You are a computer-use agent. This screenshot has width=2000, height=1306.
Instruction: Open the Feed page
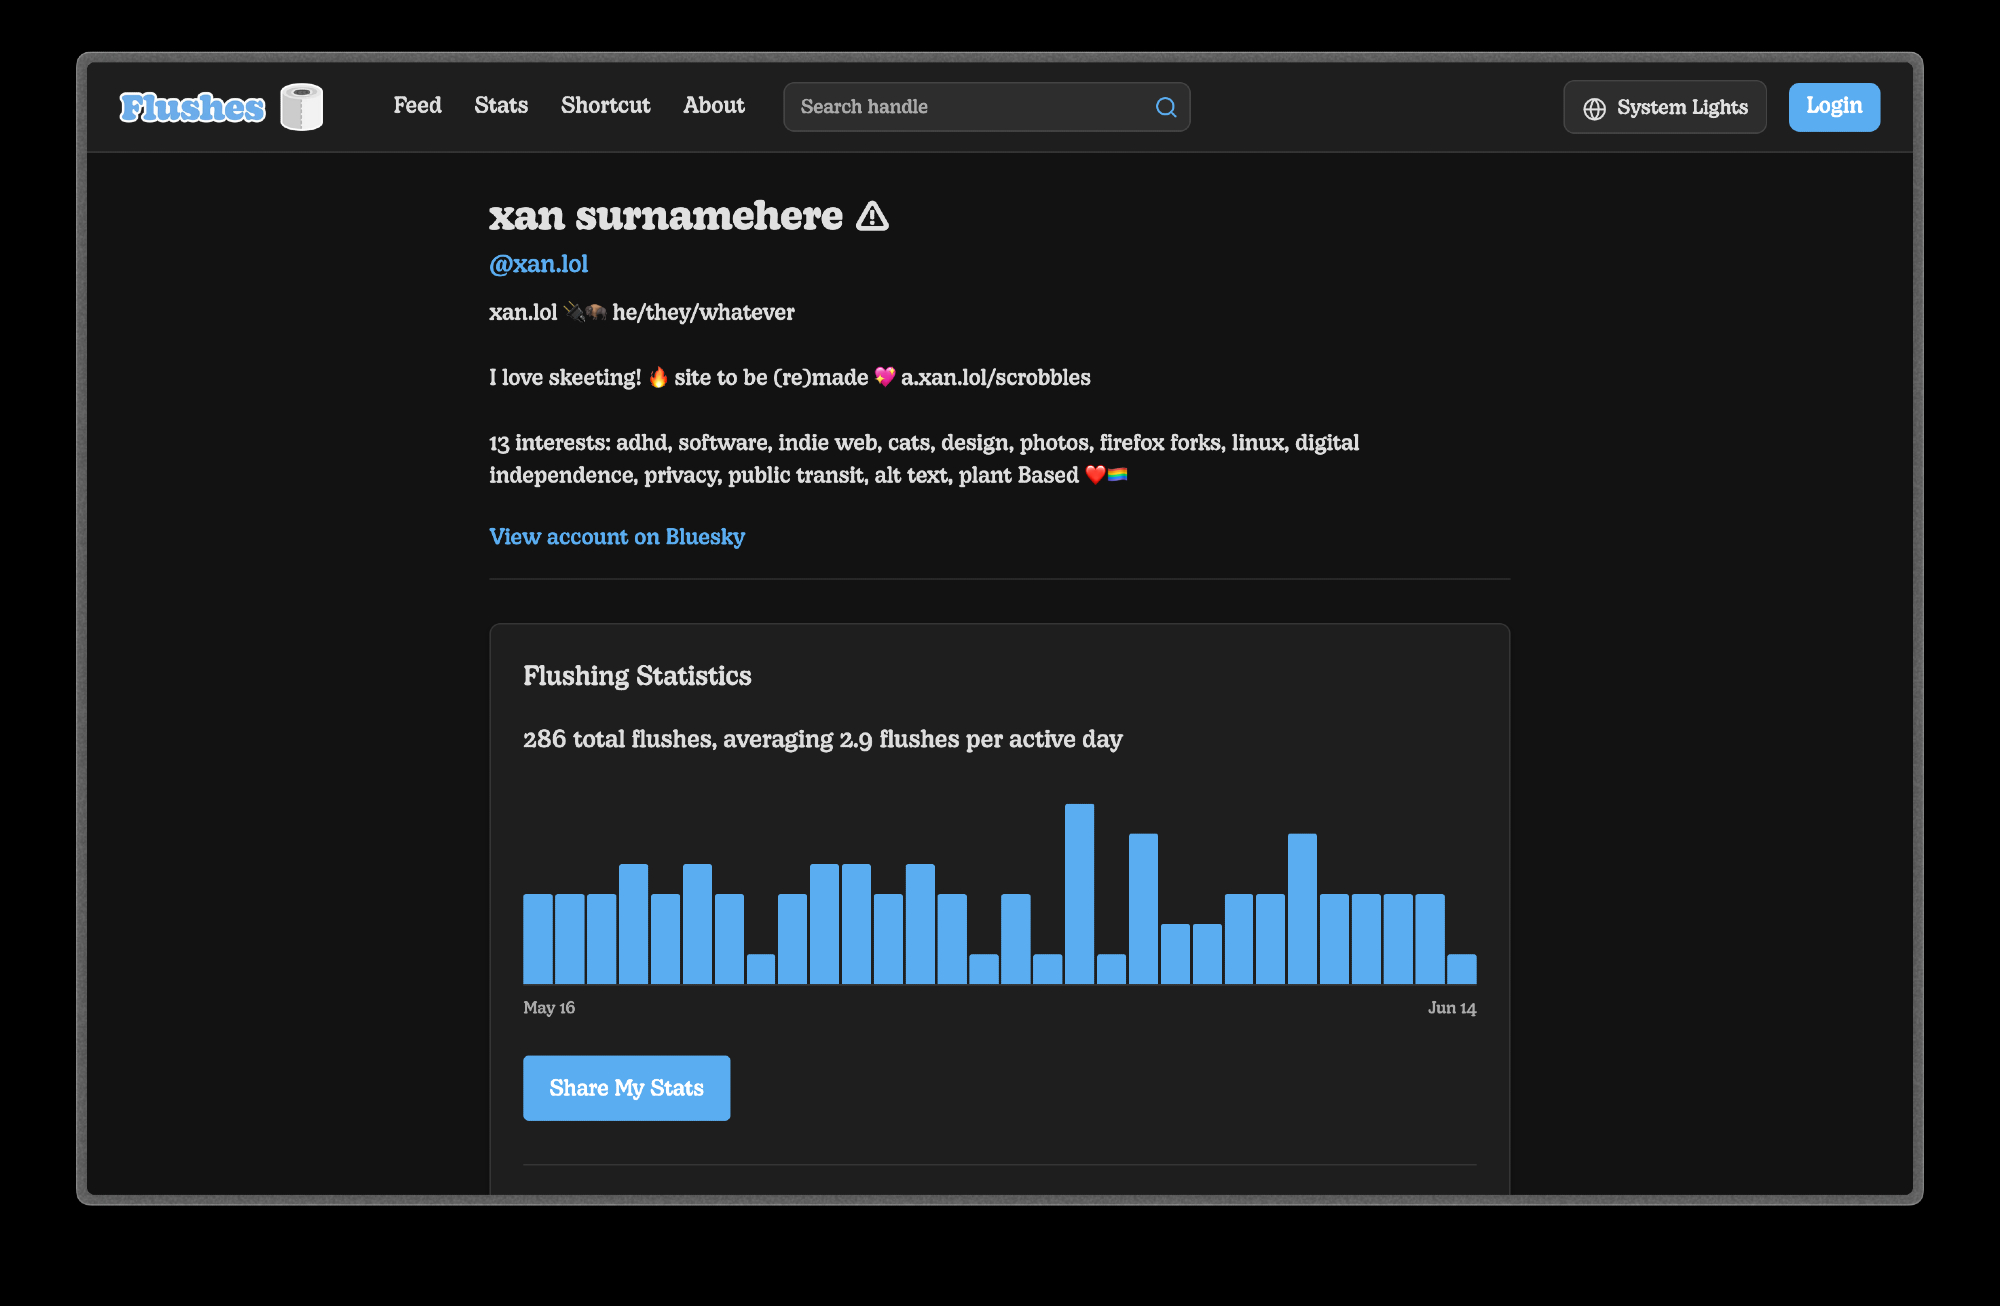[417, 105]
